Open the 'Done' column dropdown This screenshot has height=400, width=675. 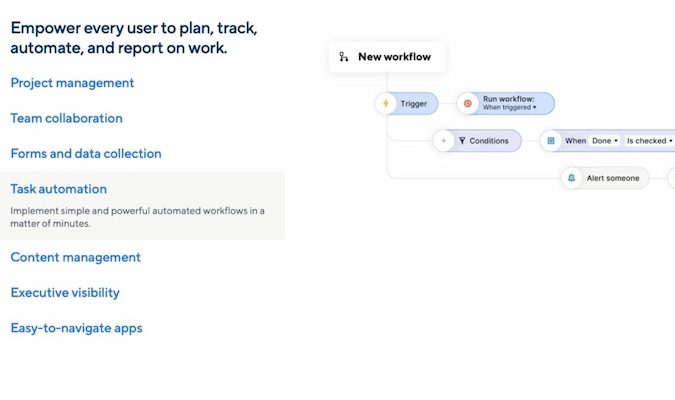(x=604, y=141)
